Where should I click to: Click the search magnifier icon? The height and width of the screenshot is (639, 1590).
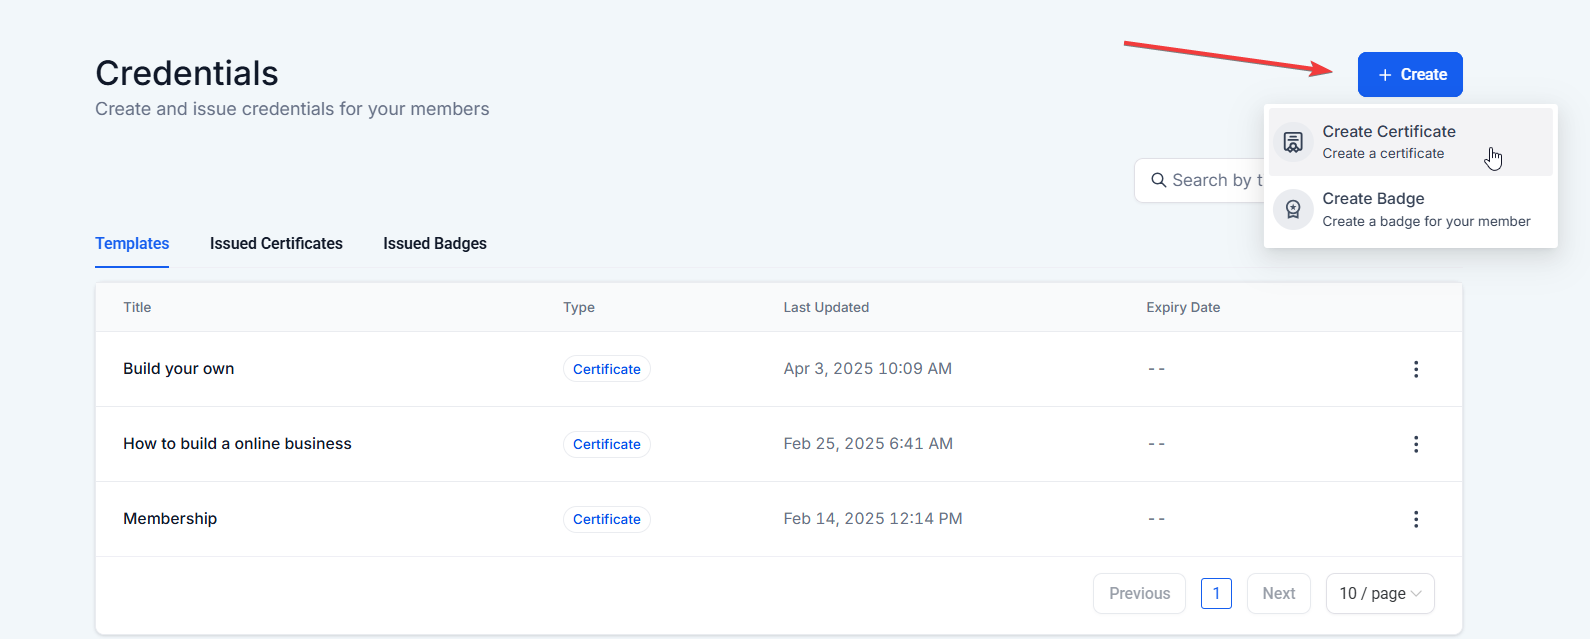pos(1159,180)
